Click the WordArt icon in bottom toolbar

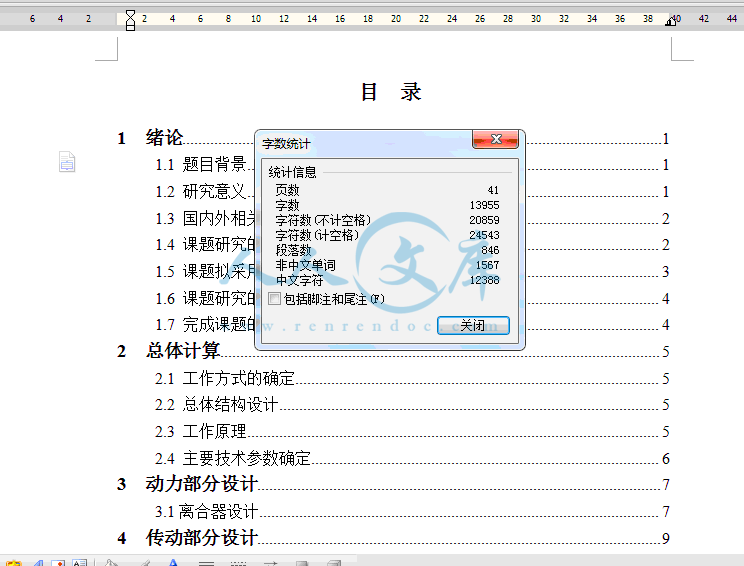pyautogui.click(x=38, y=563)
